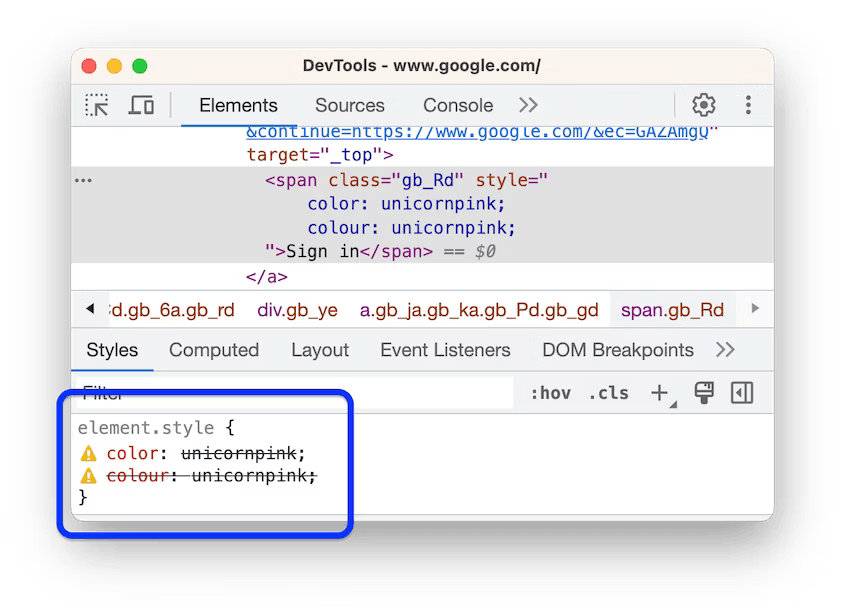Open the Computed styles tab

(214, 350)
